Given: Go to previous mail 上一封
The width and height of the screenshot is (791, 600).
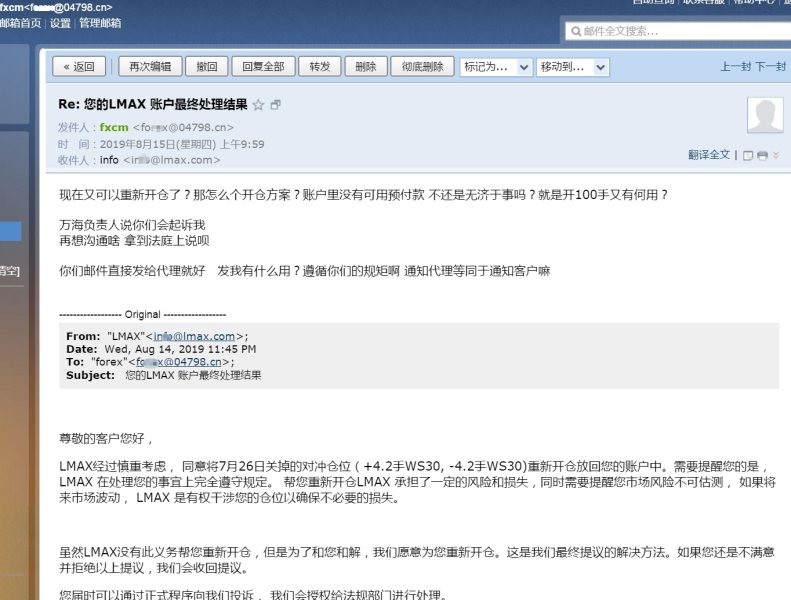Looking at the screenshot, I should [736, 67].
